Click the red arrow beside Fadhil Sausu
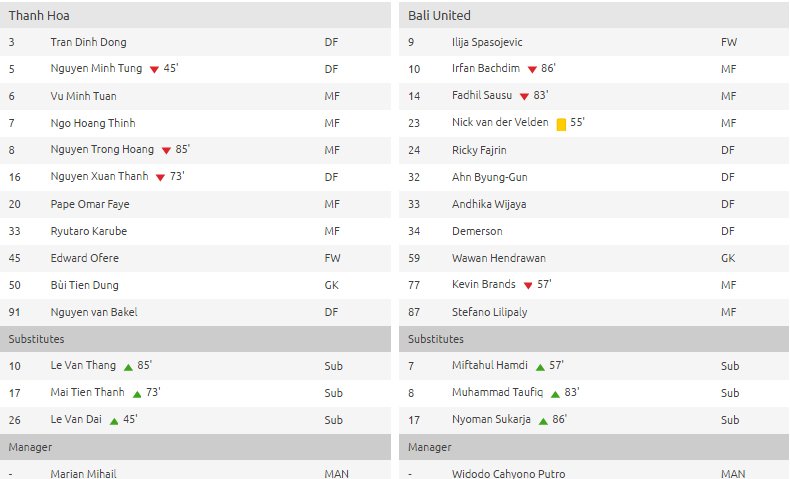 coord(524,96)
